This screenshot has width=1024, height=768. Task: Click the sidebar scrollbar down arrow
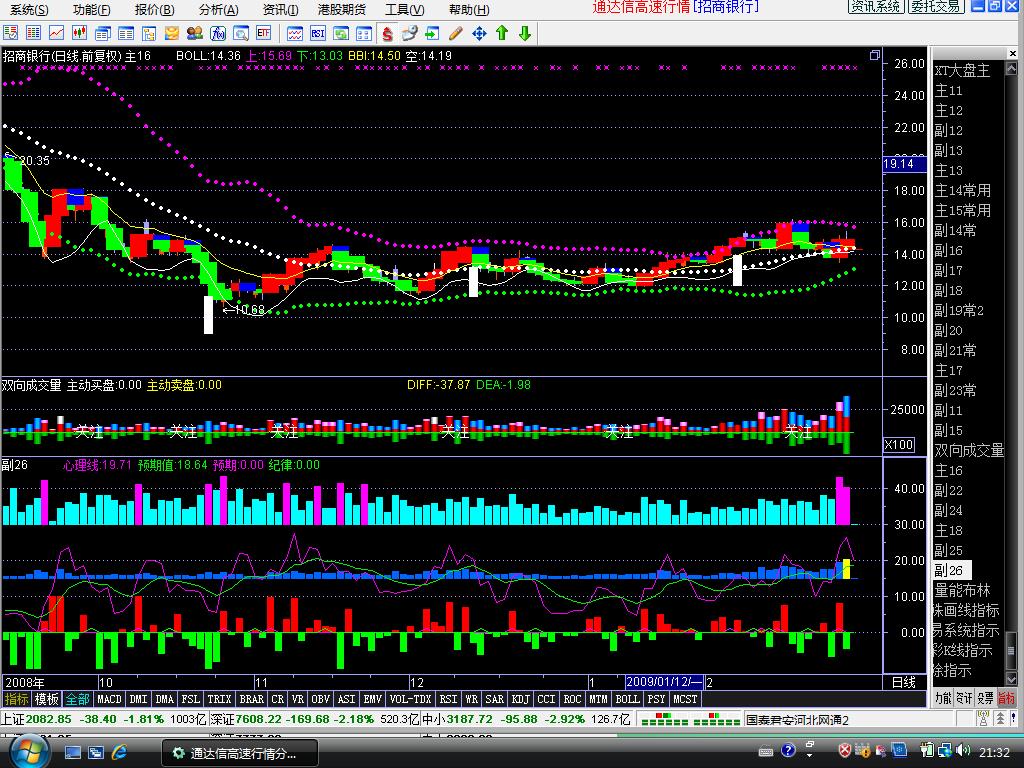click(x=1011, y=680)
